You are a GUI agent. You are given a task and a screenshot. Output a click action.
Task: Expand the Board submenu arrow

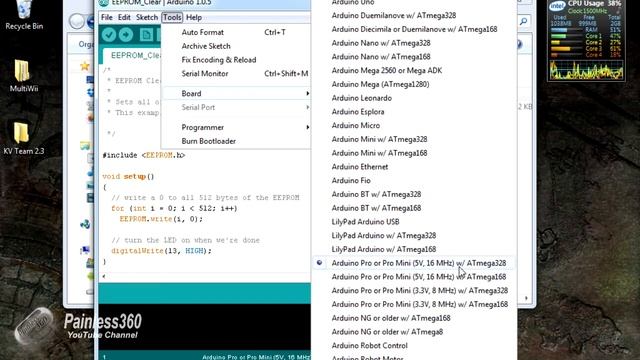307,93
